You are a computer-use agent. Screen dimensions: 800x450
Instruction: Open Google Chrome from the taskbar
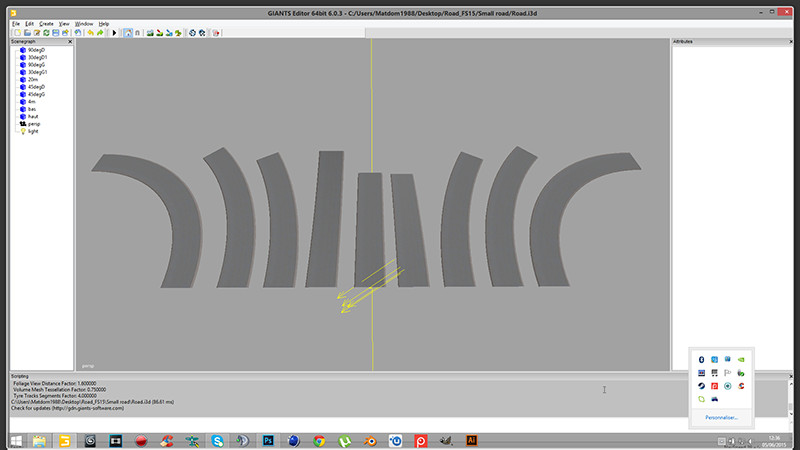(319, 440)
